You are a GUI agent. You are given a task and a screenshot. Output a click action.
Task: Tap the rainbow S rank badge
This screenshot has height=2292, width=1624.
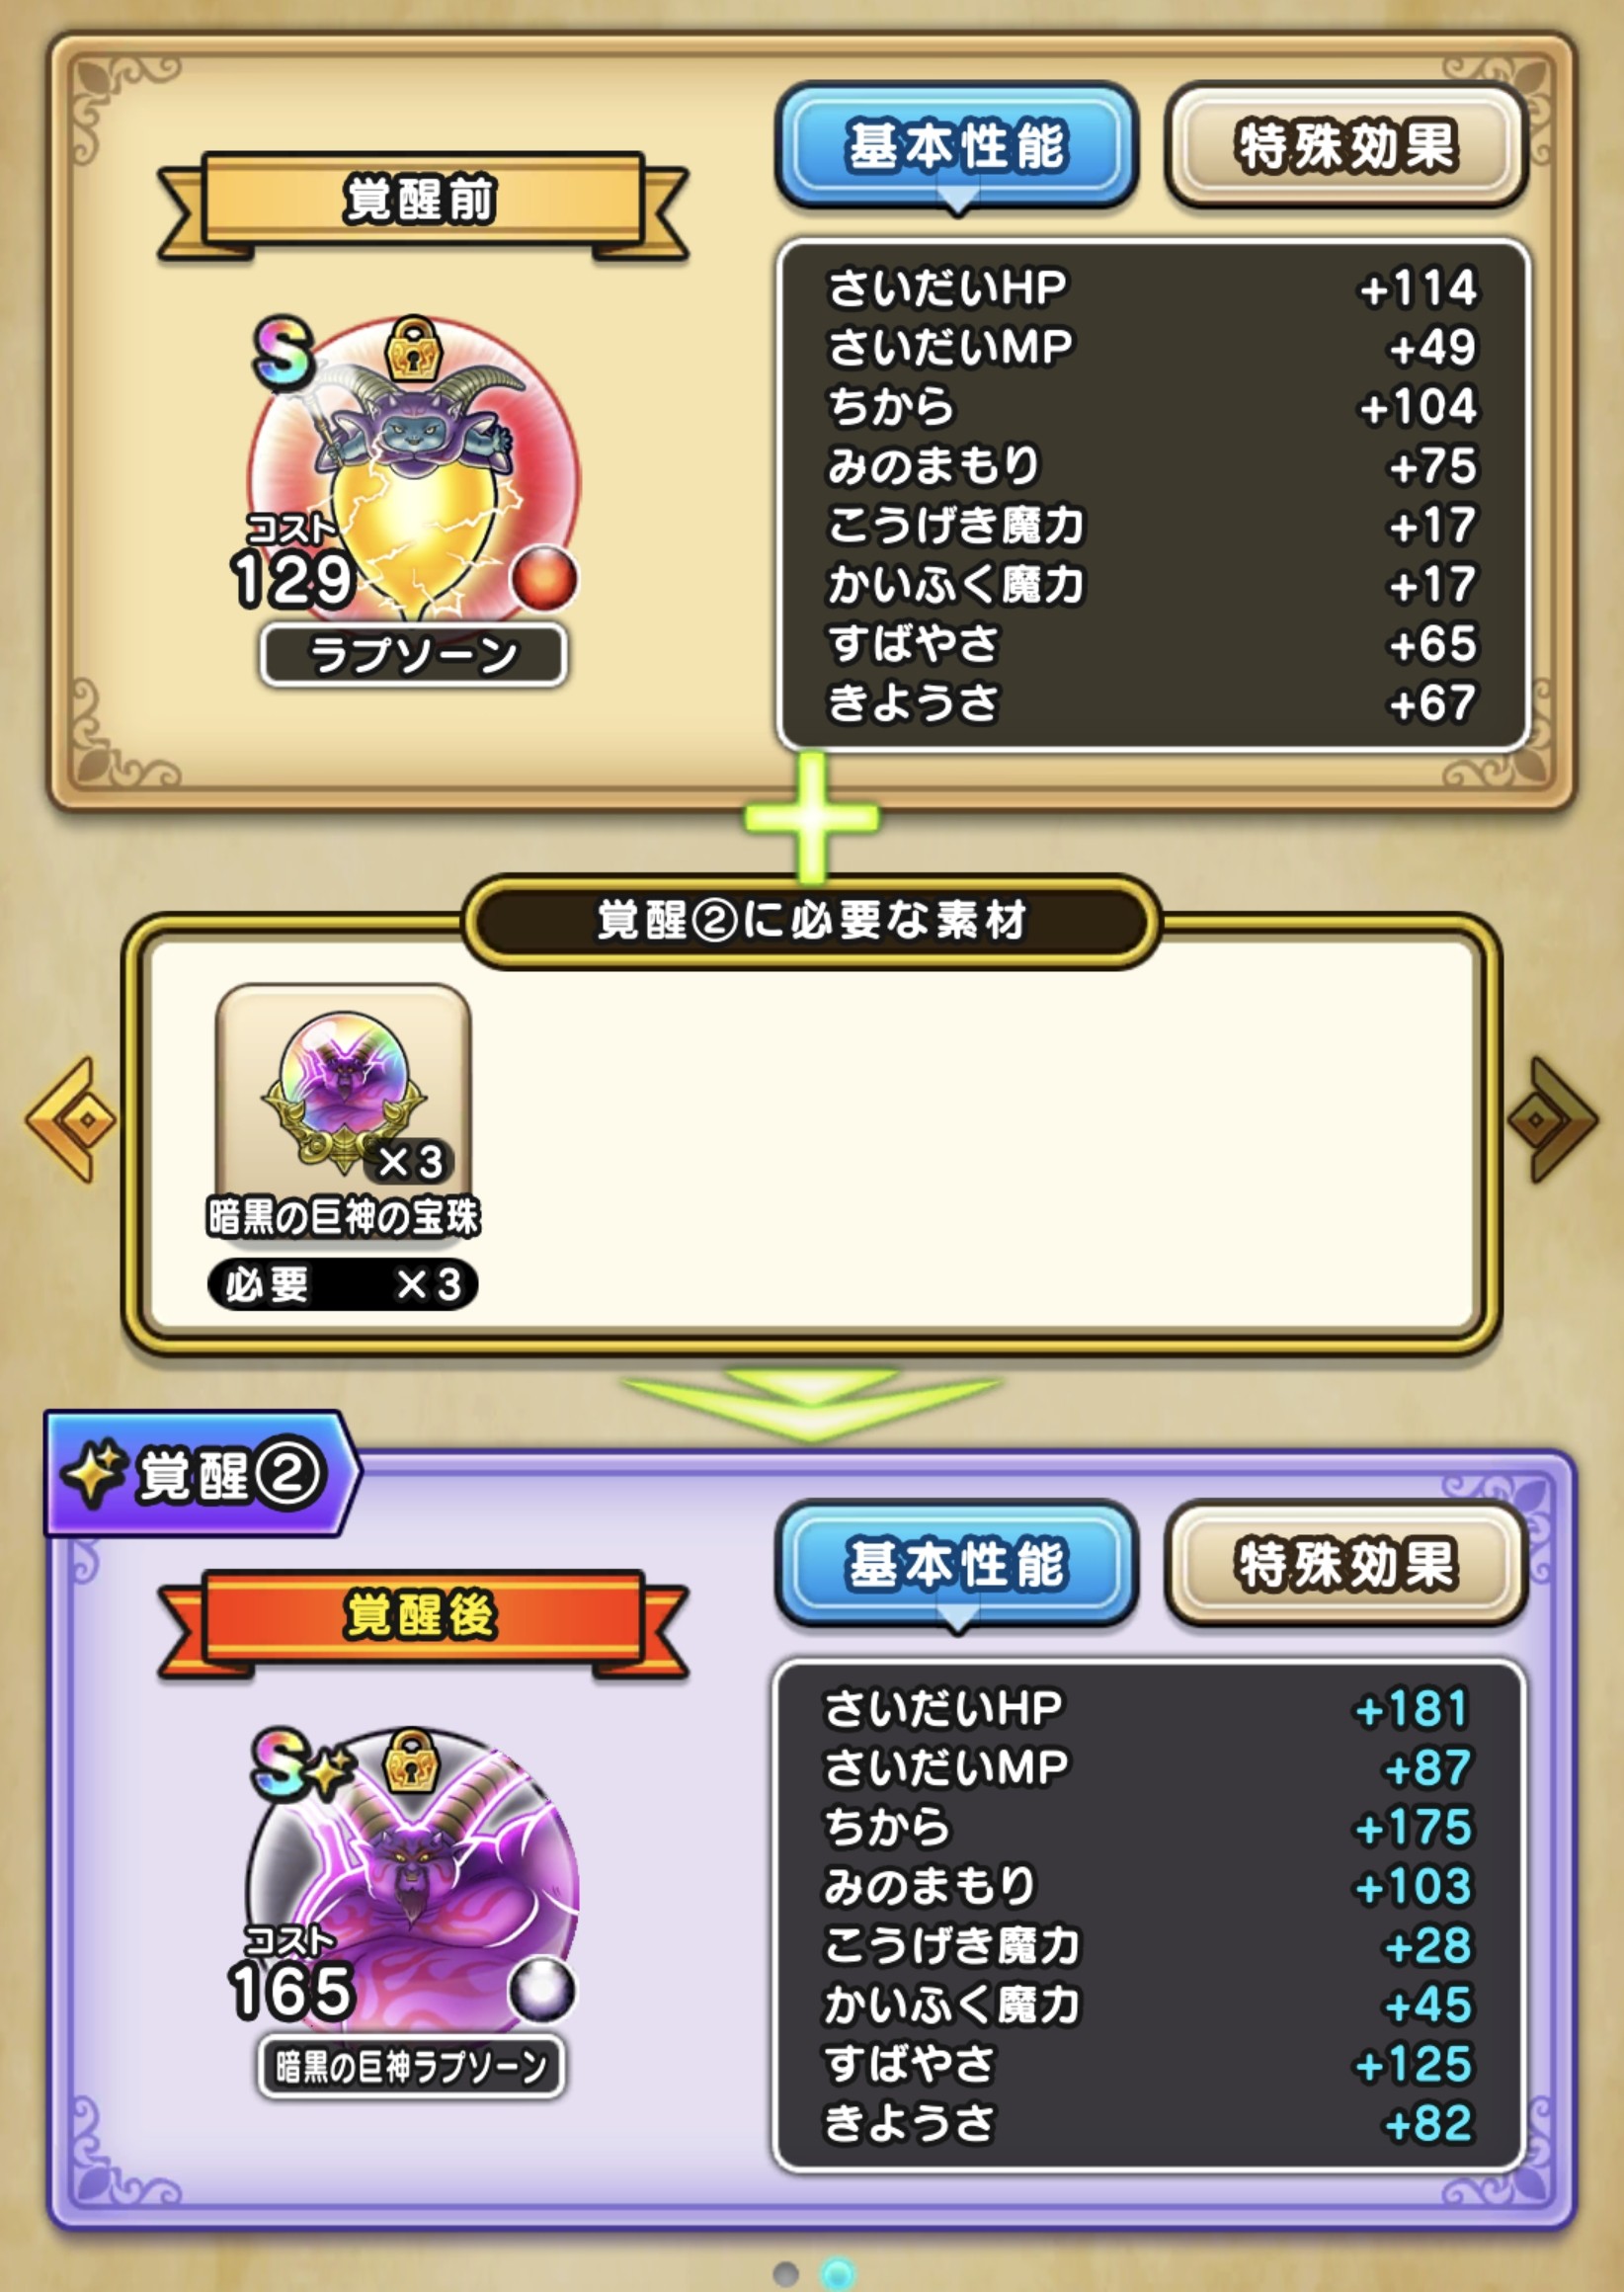(x=283, y=353)
